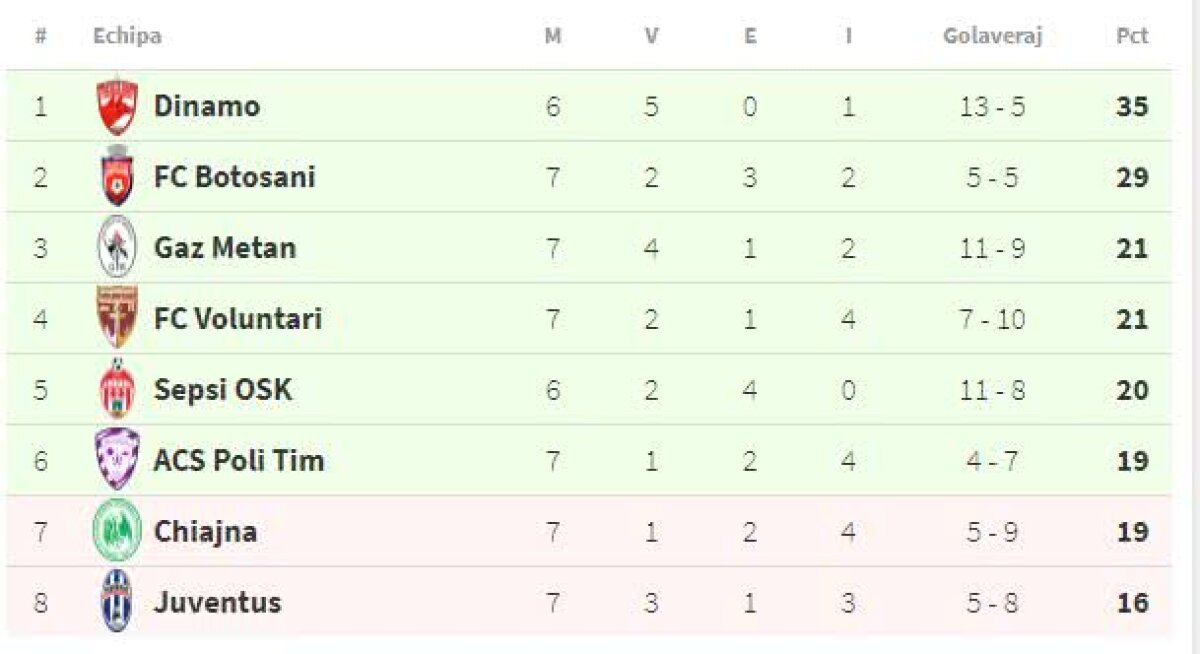
Task: Sort by the Golaveraj column header
Action: tap(992, 36)
